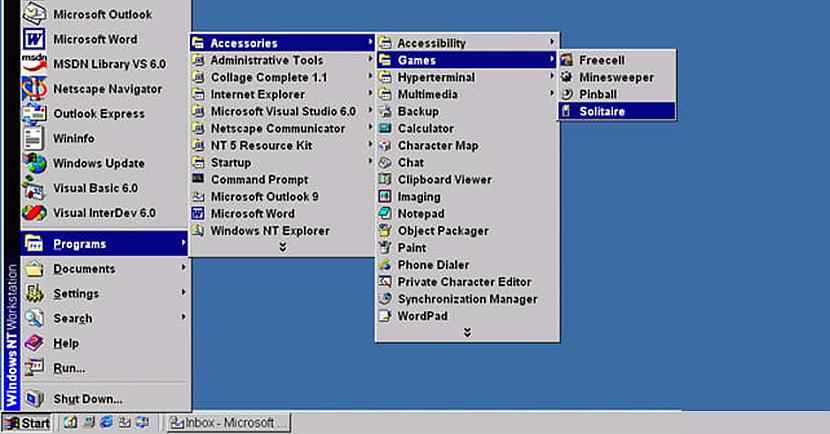The image size is (830, 434).
Task: Click the Outlook quick launch icon on taskbar
Action: pyautogui.click(x=124, y=422)
